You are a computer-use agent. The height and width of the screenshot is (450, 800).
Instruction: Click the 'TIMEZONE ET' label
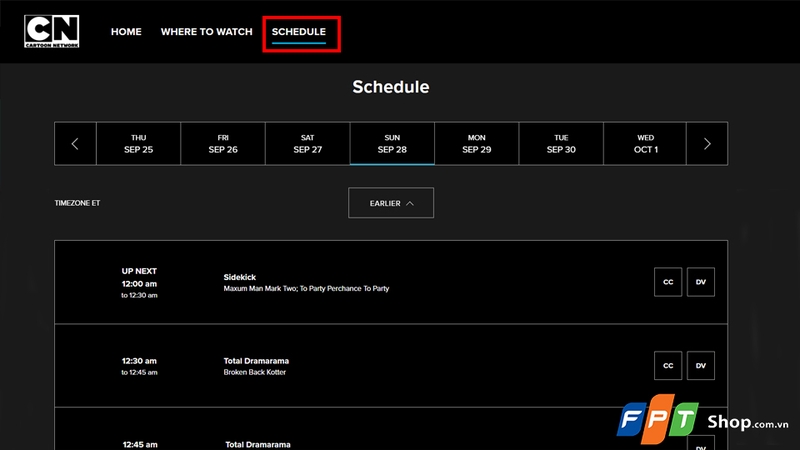[77, 203]
